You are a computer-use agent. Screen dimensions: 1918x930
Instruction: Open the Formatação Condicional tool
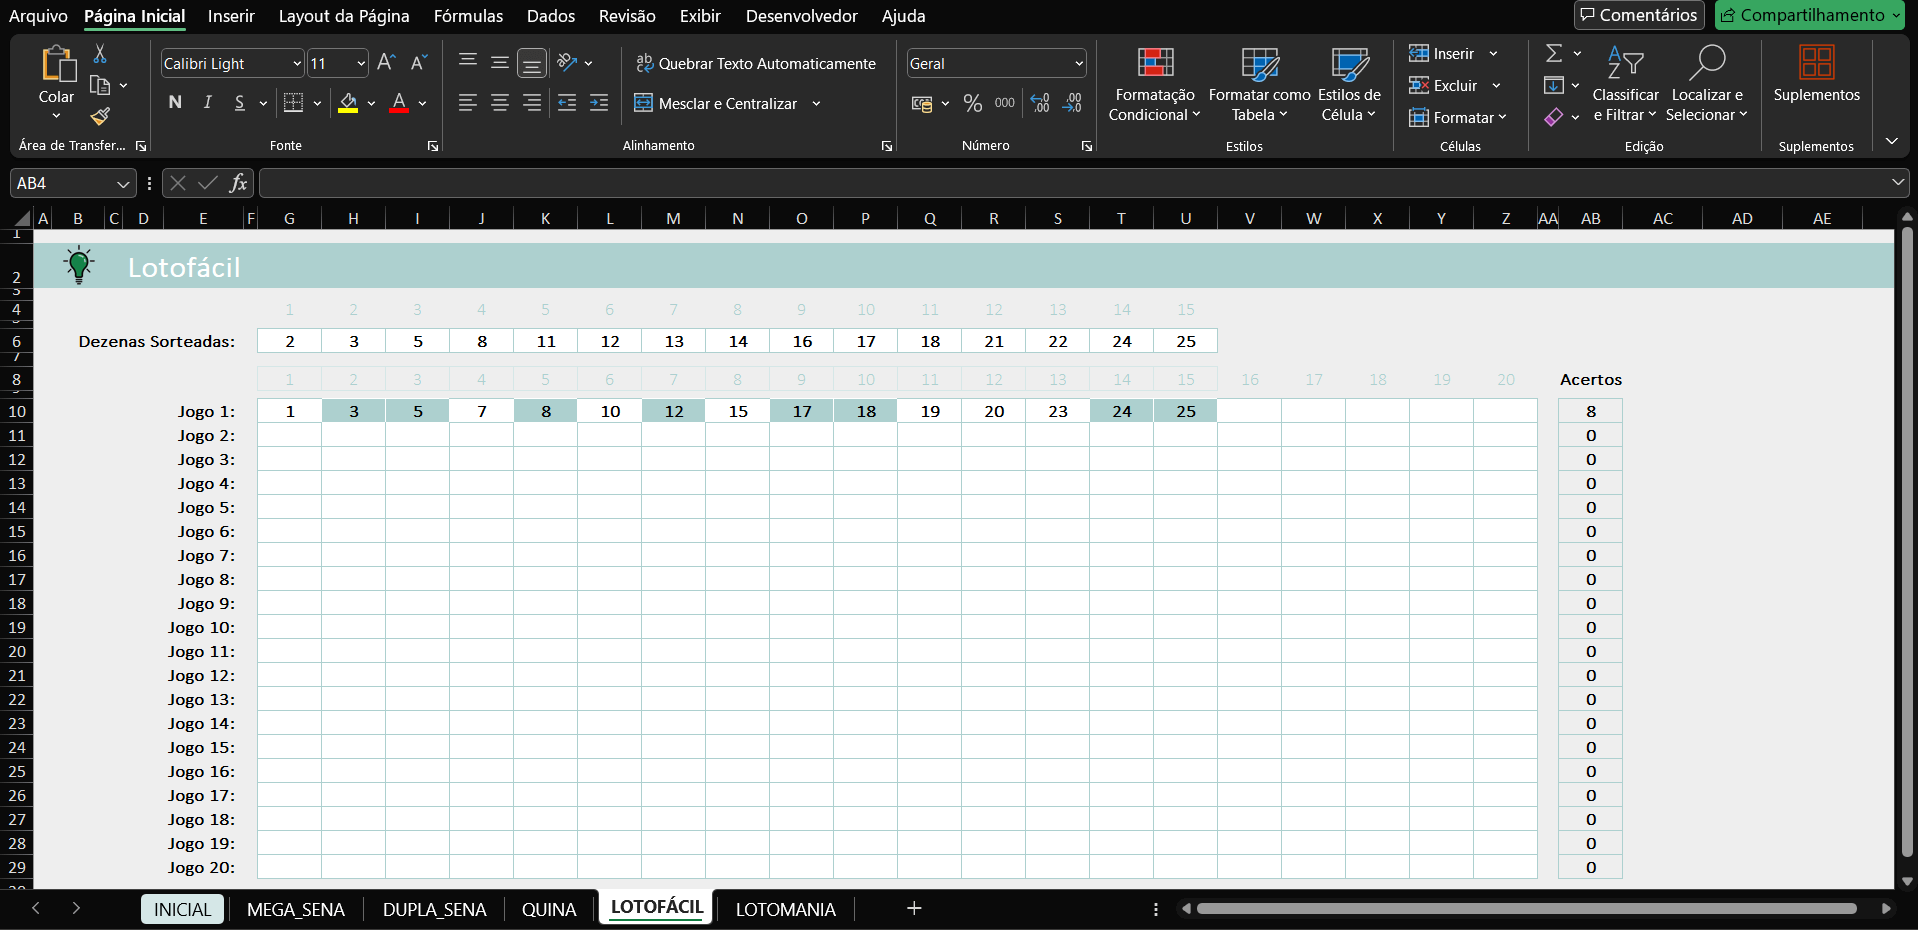1154,85
